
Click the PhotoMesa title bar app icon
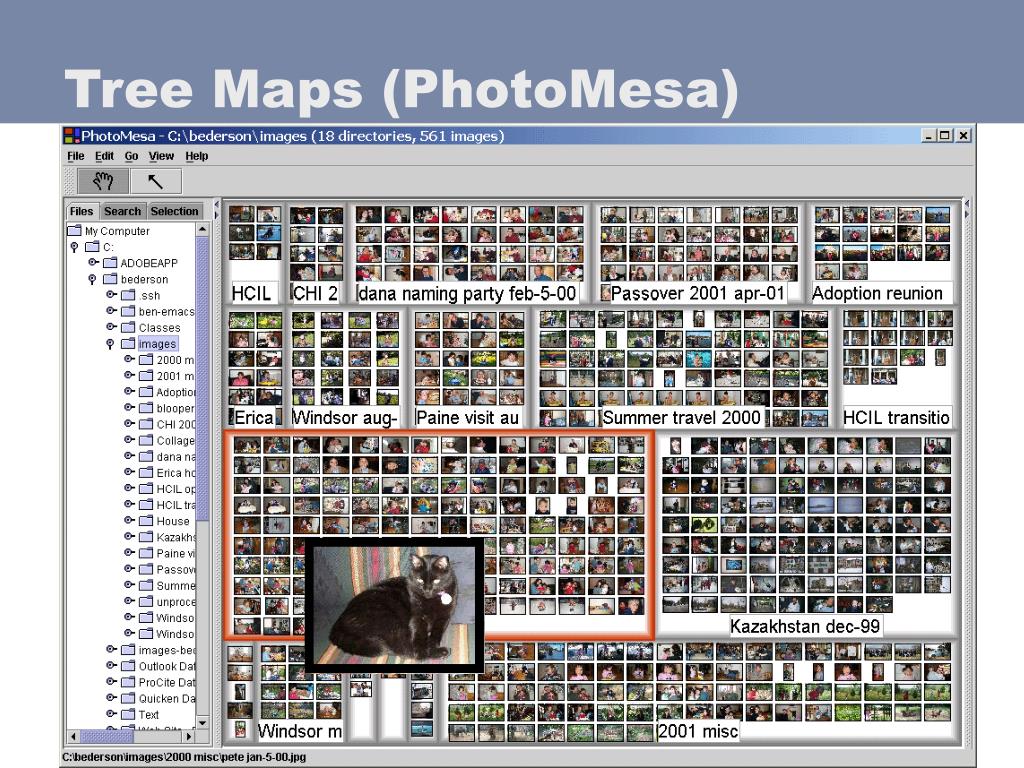(71, 136)
